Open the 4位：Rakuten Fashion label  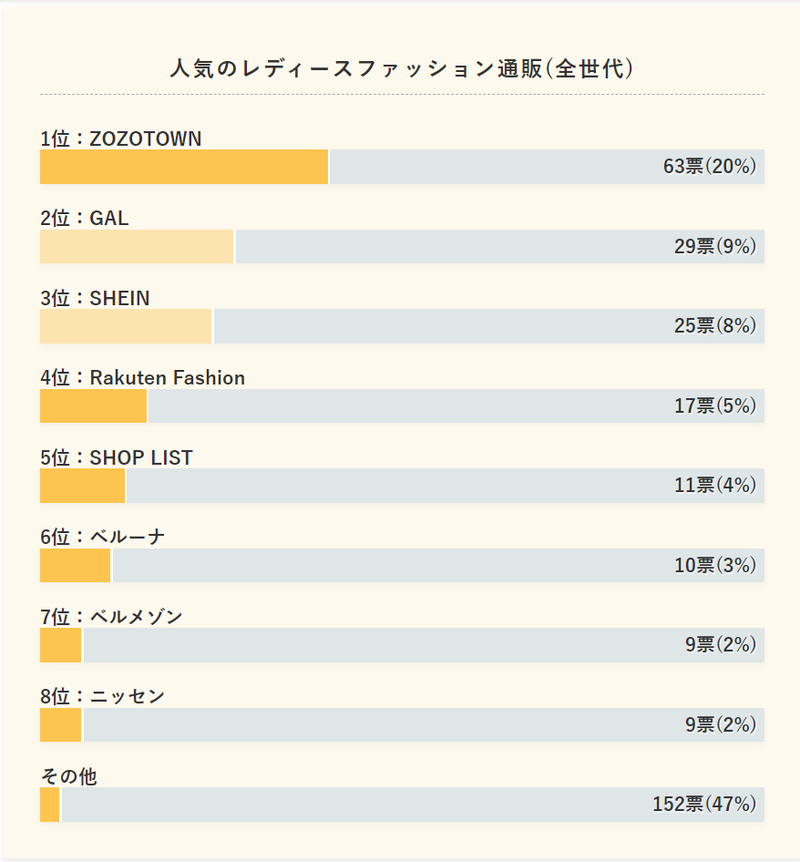click(143, 378)
